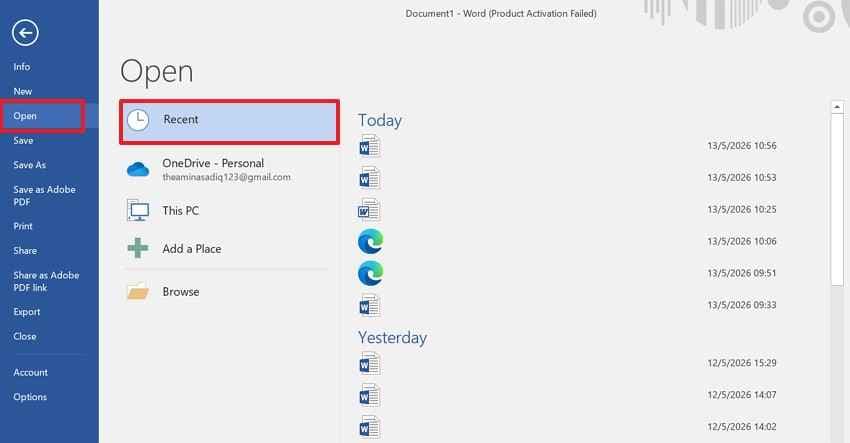Open the Word file dated 13/5/2026 10:56
The width and height of the screenshot is (850, 443).
click(x=370, y=146)
